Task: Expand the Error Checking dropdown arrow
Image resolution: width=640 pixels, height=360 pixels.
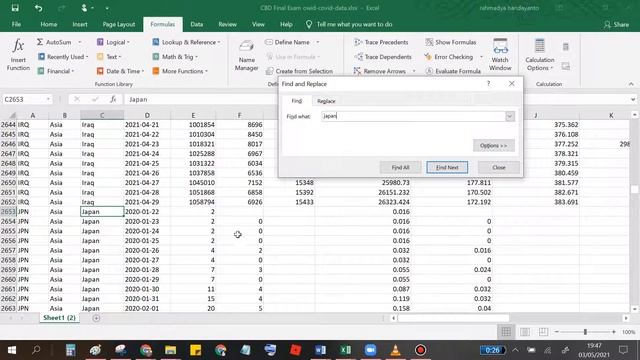Action: [x=481, y=57]
